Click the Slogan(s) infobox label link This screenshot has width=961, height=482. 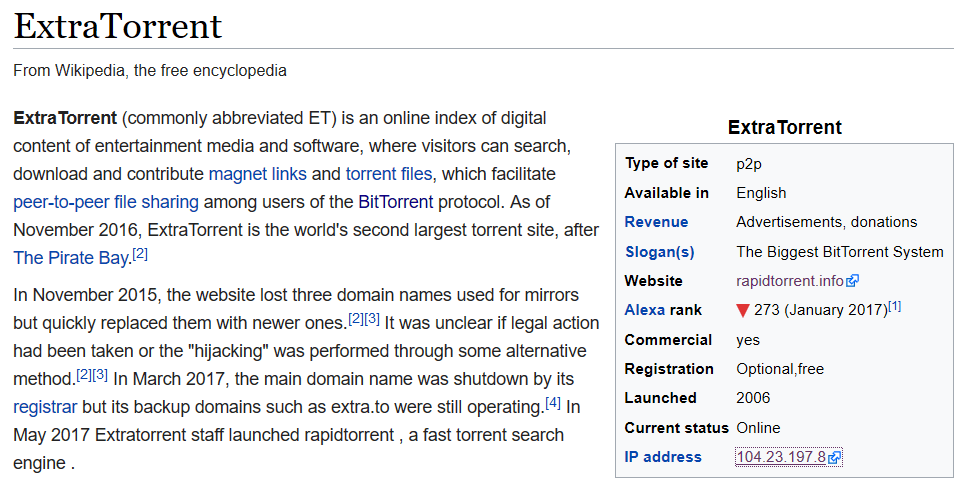[659, 252]
